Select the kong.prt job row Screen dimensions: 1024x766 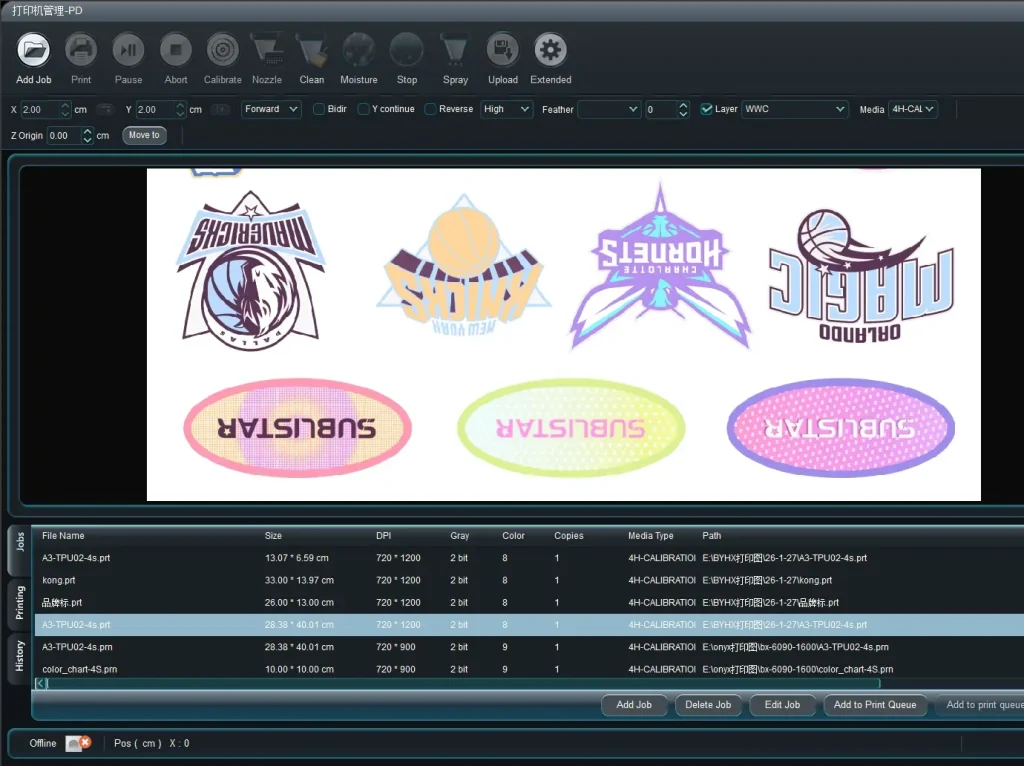click(x=300, y=580)
